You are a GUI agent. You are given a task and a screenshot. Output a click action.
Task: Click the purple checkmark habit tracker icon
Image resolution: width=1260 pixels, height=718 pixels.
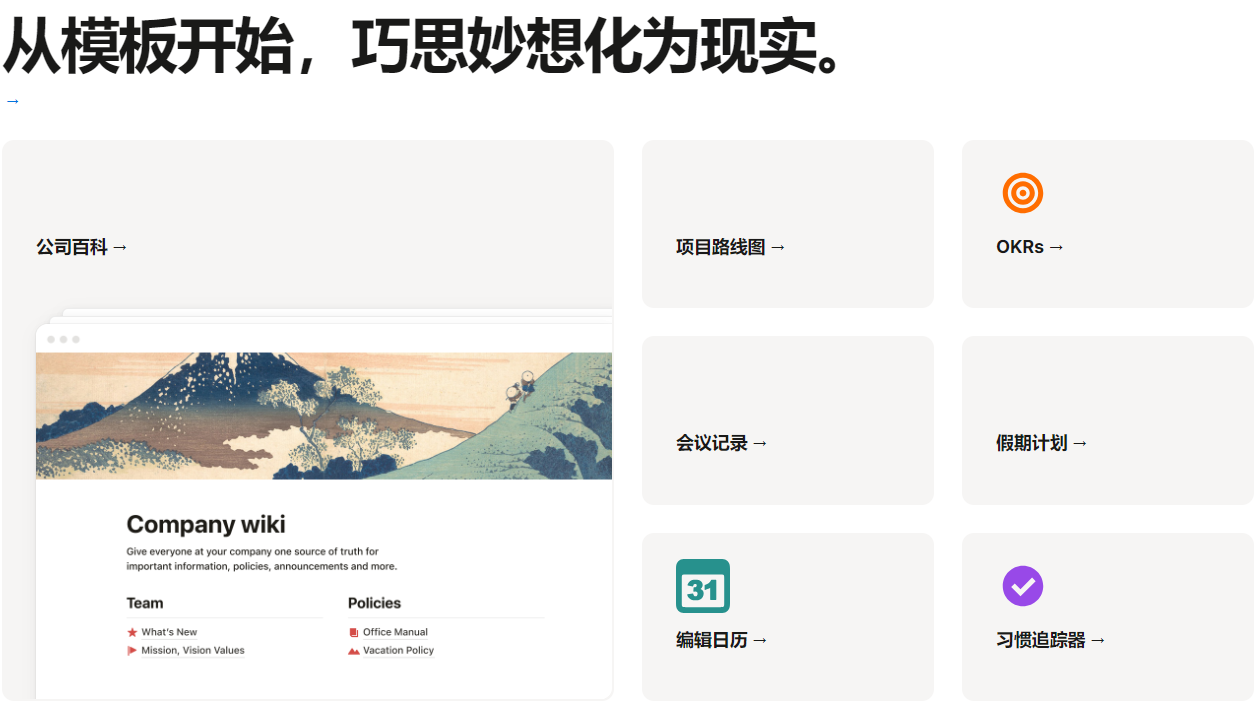tap(1022, 586)
